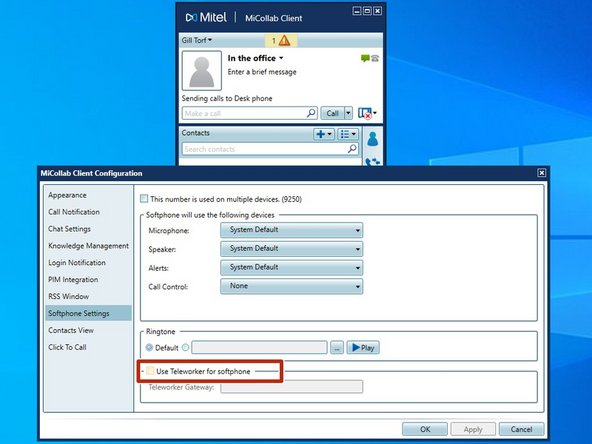The image size is (592, 444).
Task: Open Knowledge Management settings
Action: [88, 246]
